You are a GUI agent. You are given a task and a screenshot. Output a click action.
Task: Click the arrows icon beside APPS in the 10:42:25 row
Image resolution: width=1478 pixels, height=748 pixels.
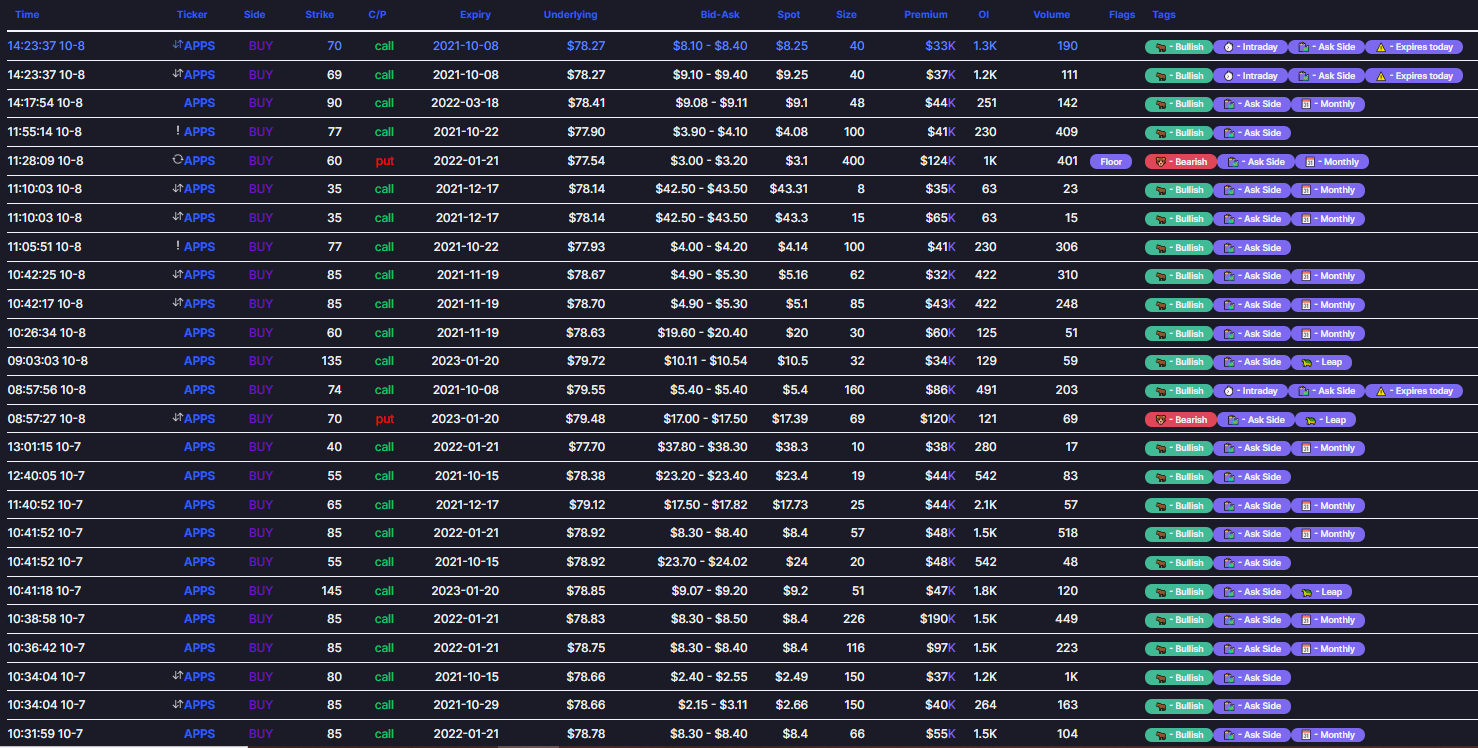[177, 274]
